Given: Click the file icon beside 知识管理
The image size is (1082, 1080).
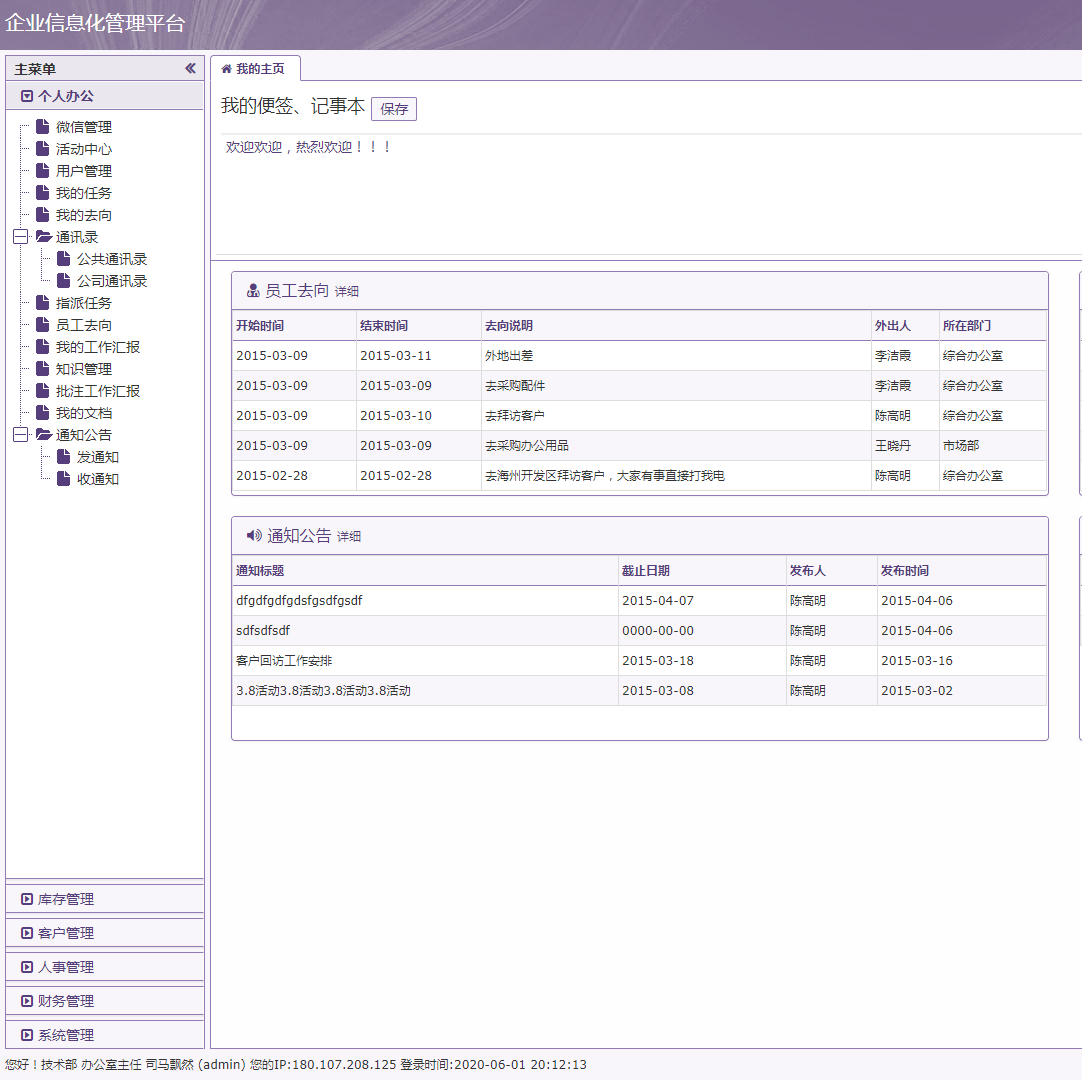Looking at the screenshot, I should (42, 369).
